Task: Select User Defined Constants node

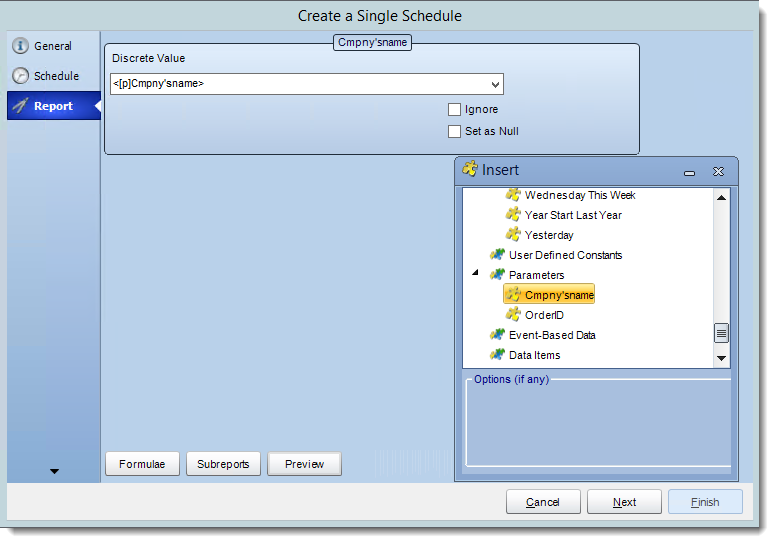Action: [565, 255]
